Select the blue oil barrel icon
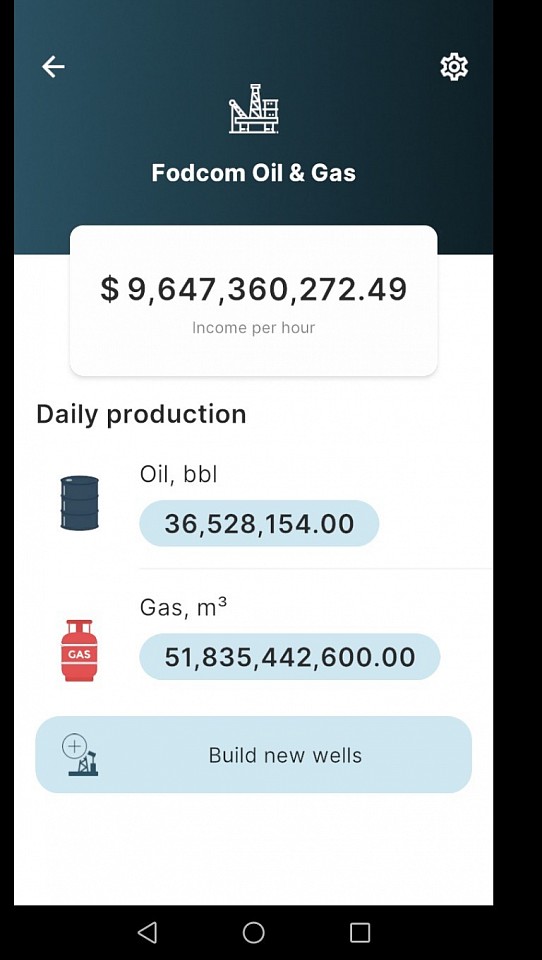 pos(80,503)
